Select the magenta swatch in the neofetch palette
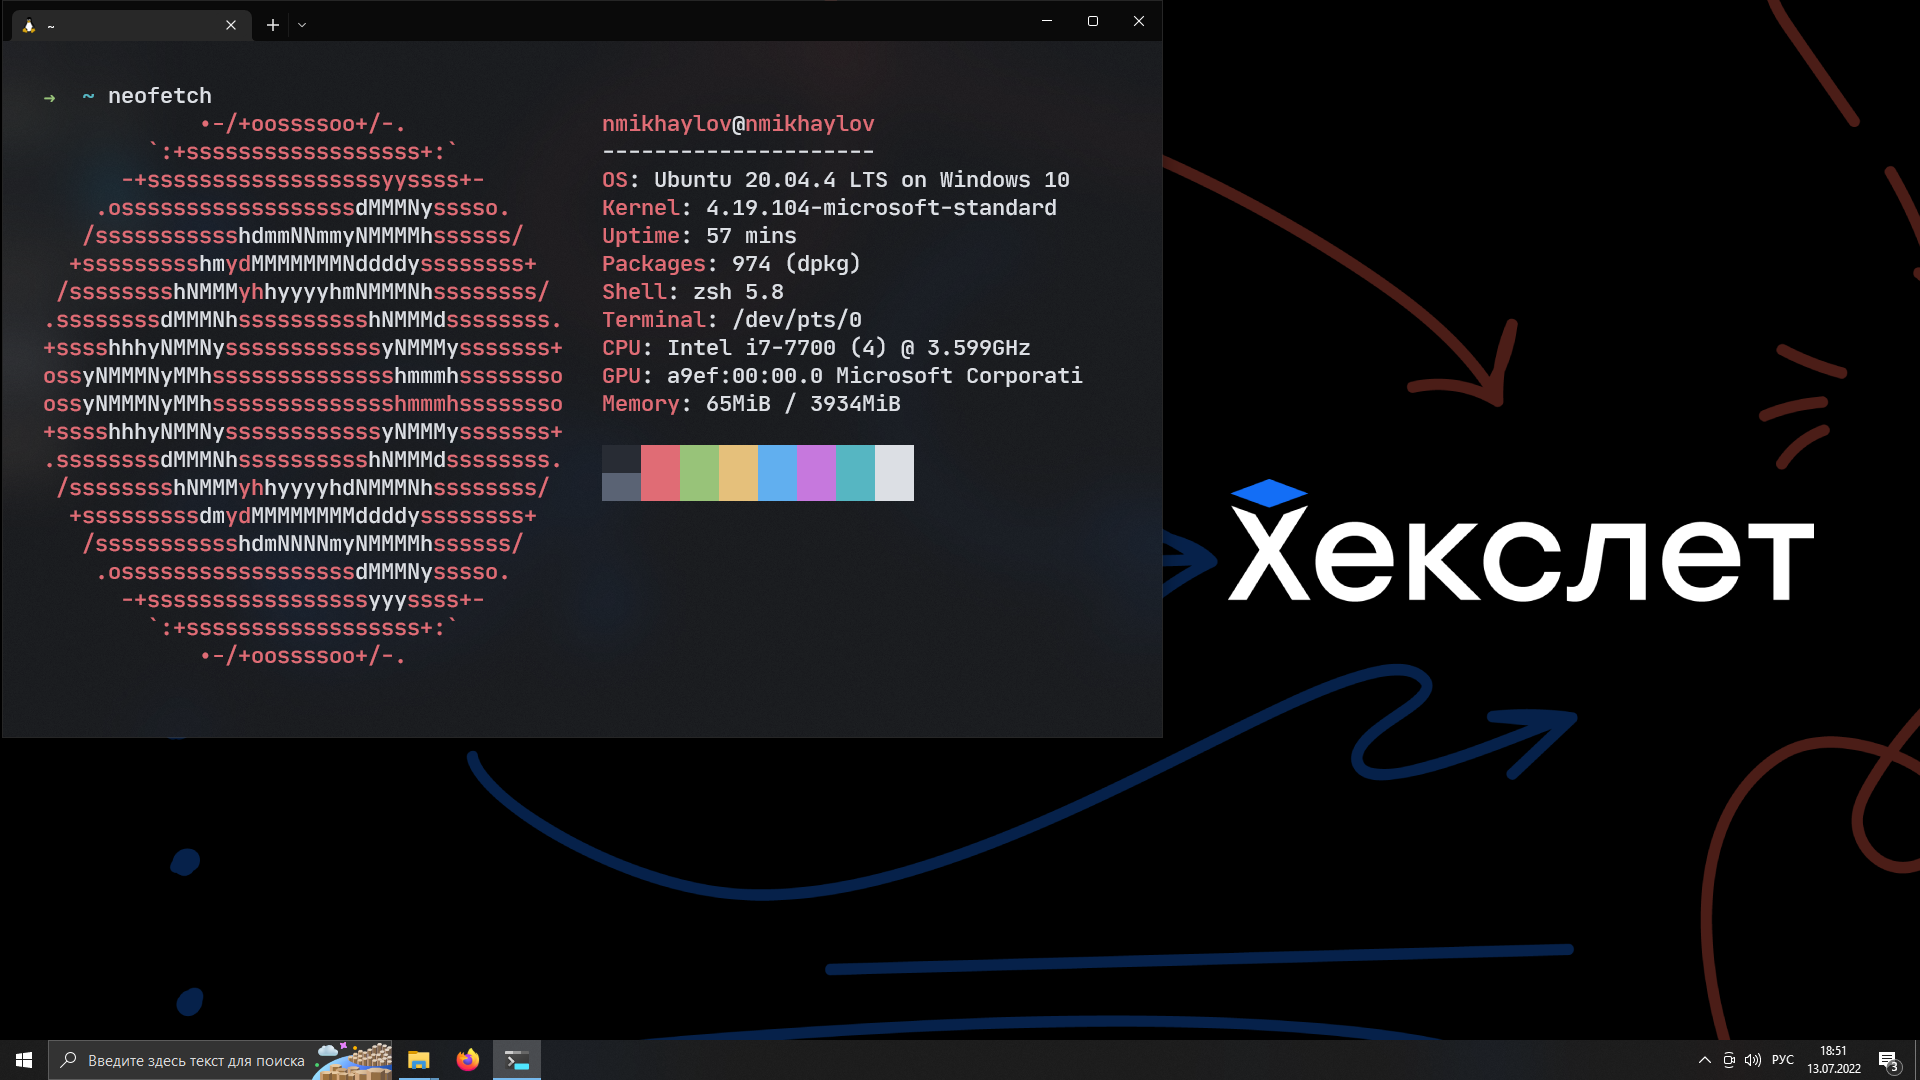This screenshot has width=1920, height=1080. [x=816, y=473]
